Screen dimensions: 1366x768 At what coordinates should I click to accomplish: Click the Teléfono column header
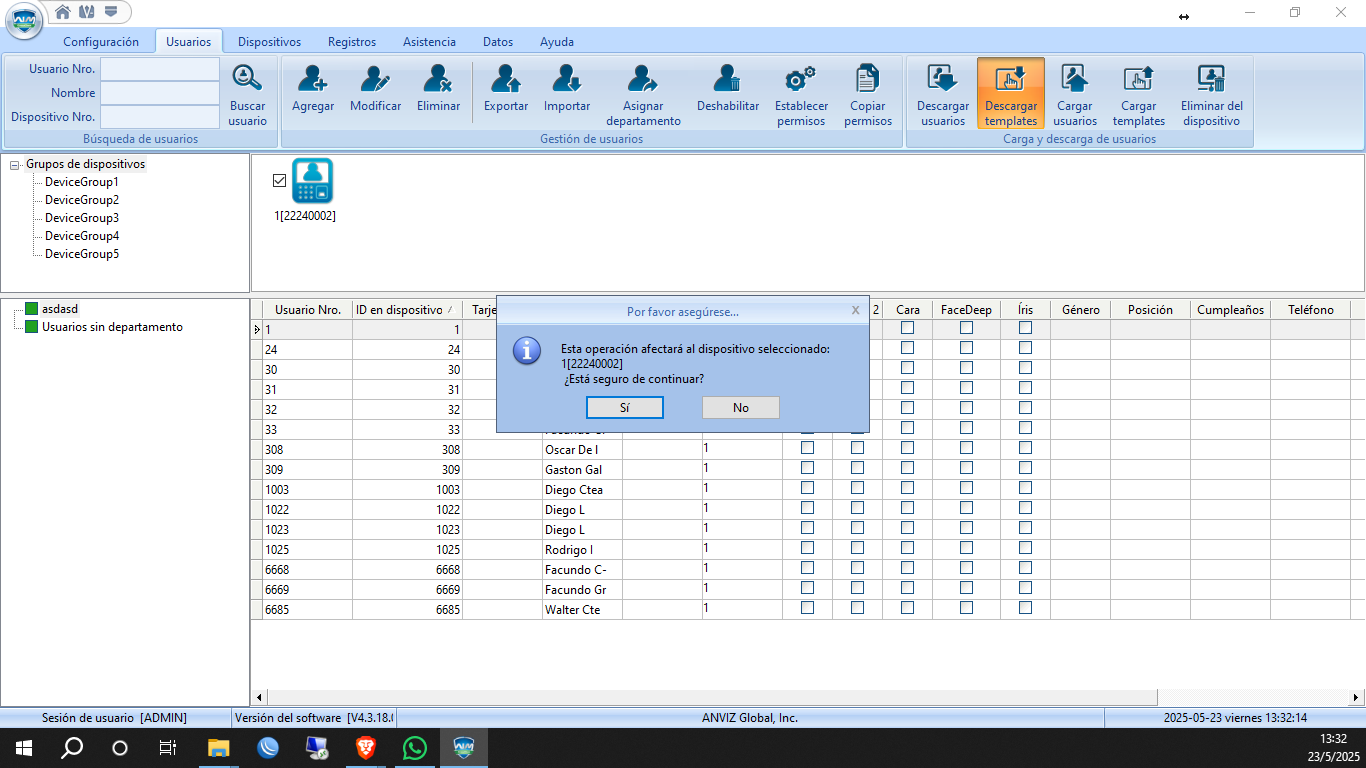(1311, 310)
